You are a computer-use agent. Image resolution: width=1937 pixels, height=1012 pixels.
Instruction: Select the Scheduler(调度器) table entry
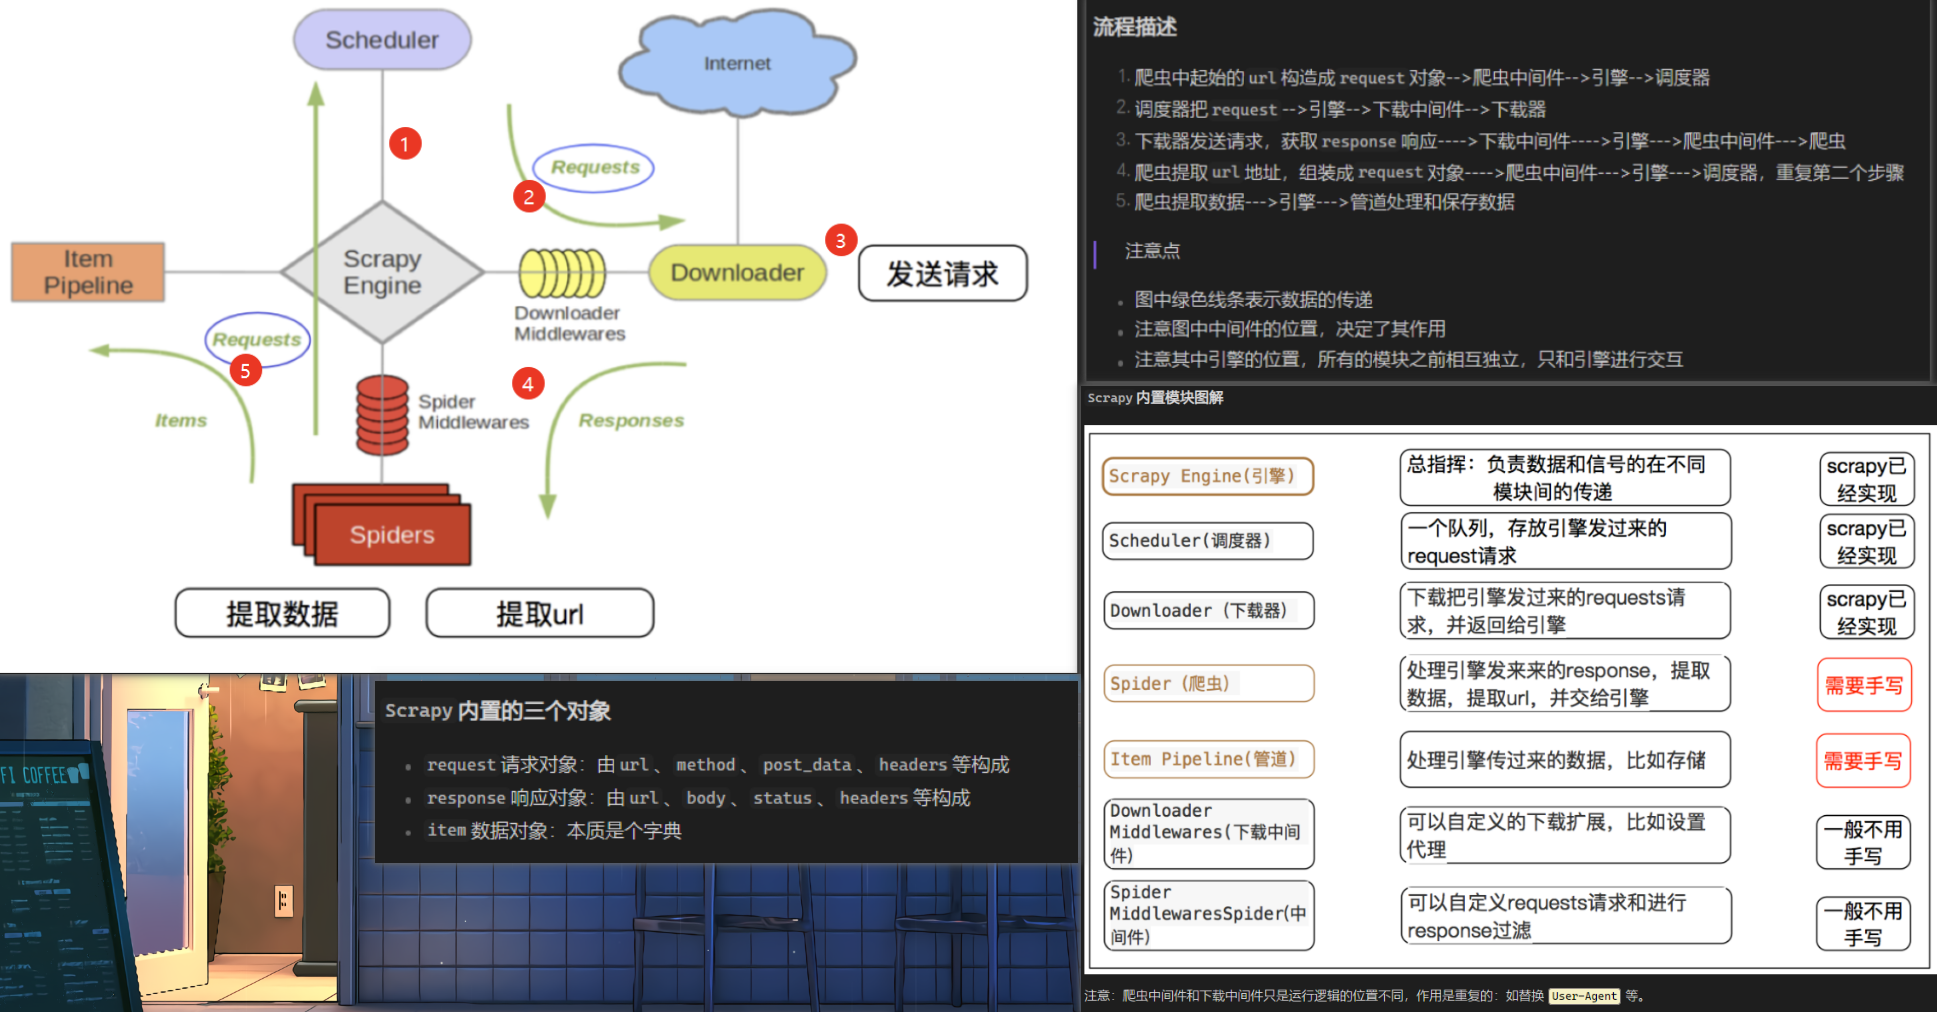click(1207, 541)
